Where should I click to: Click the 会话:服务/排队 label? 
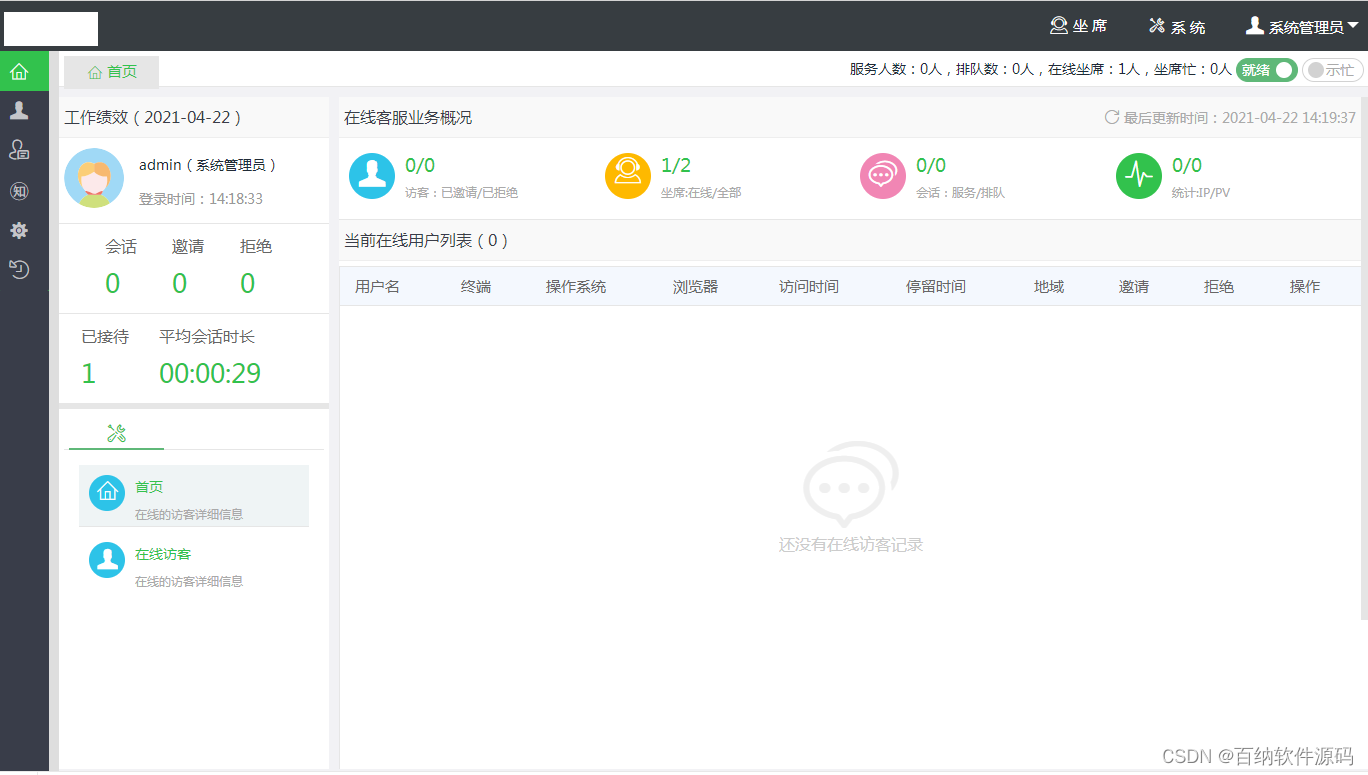click(x=961, y=192)
